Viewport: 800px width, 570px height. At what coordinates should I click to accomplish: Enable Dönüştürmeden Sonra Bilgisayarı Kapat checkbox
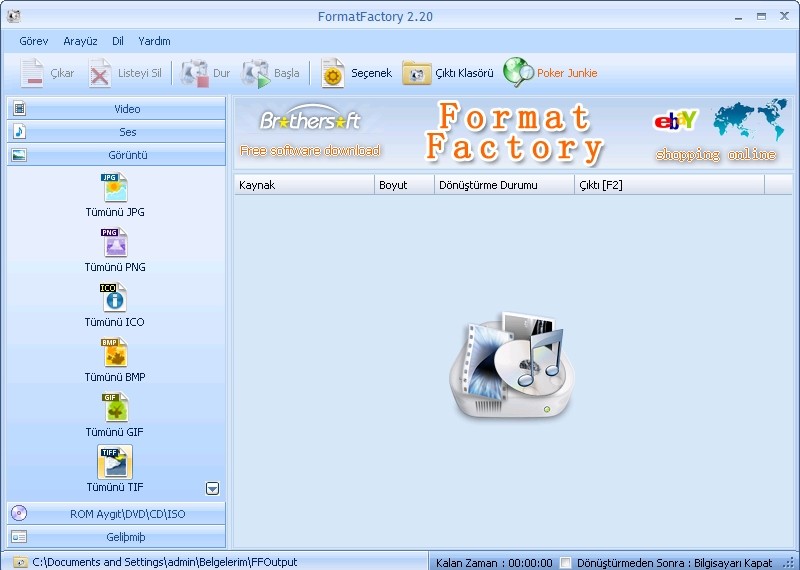[x=565, y=562]
